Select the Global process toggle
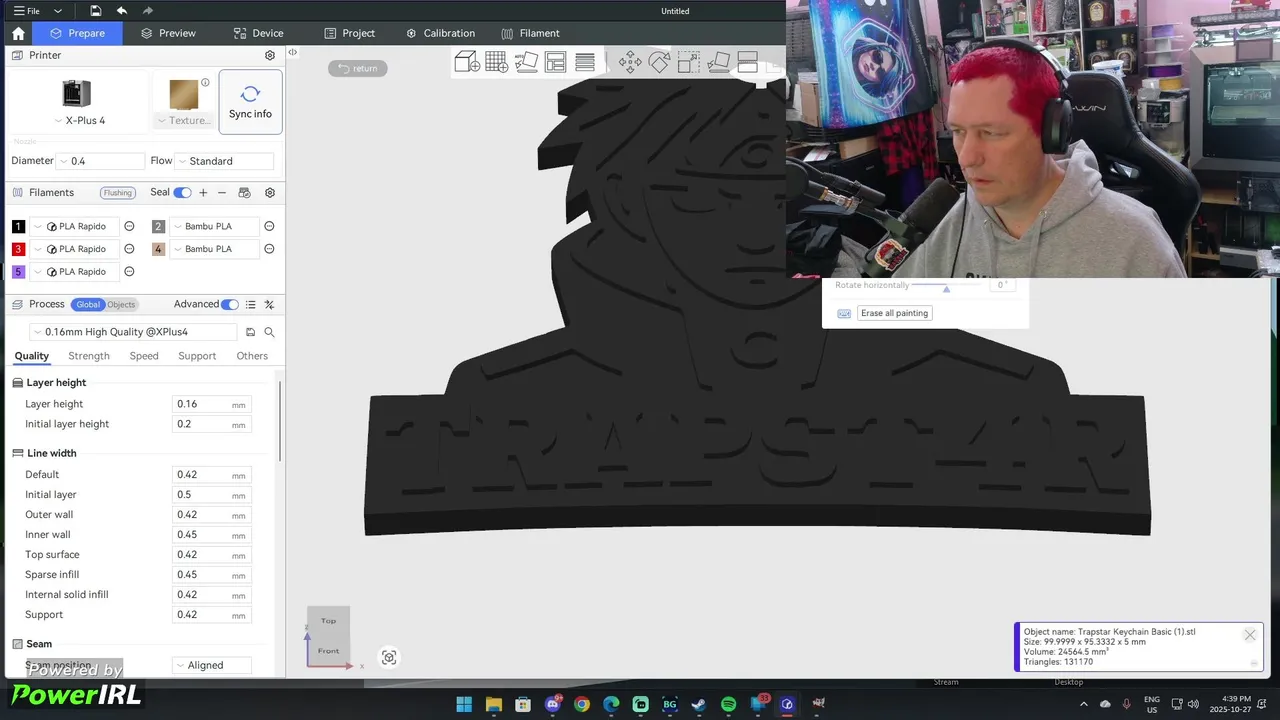 (88, 305)
